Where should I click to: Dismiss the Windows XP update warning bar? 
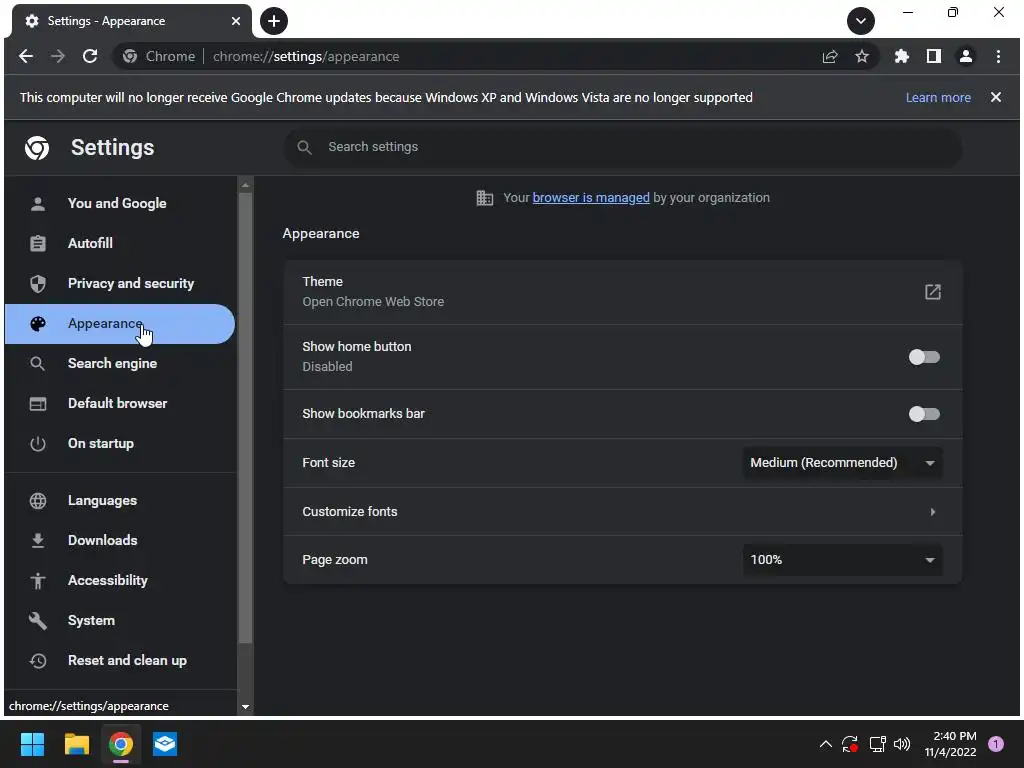click(995, 97)
